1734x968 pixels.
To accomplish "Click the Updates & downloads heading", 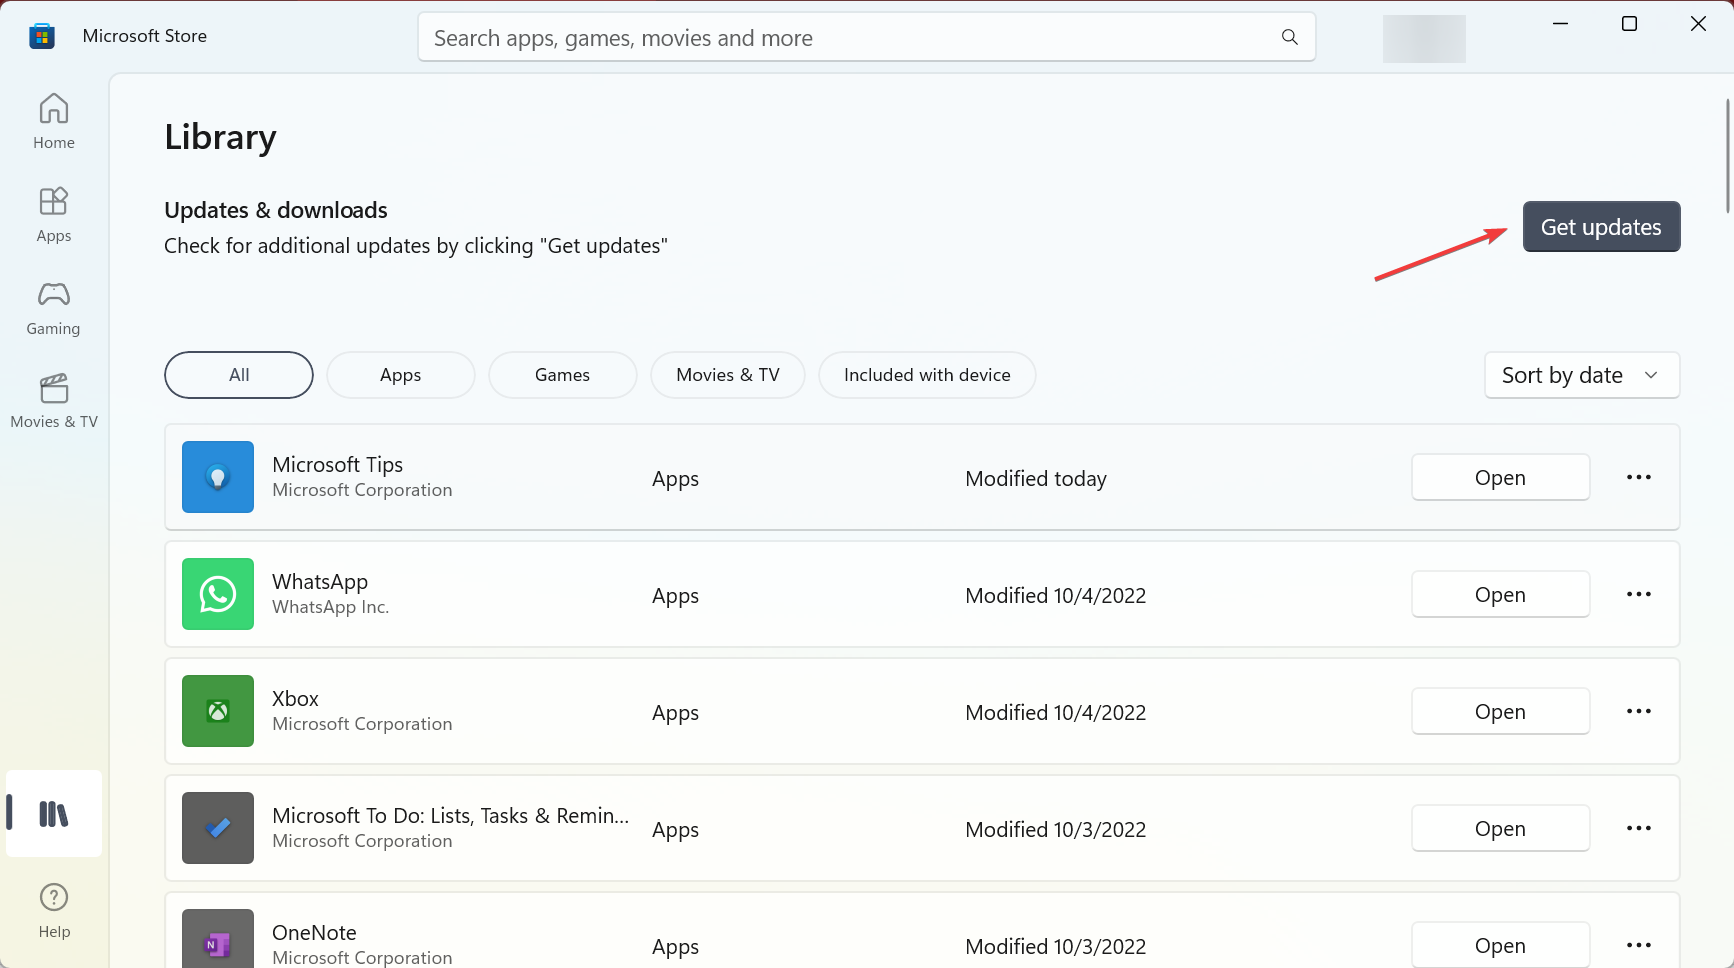I will pos(276,210).
